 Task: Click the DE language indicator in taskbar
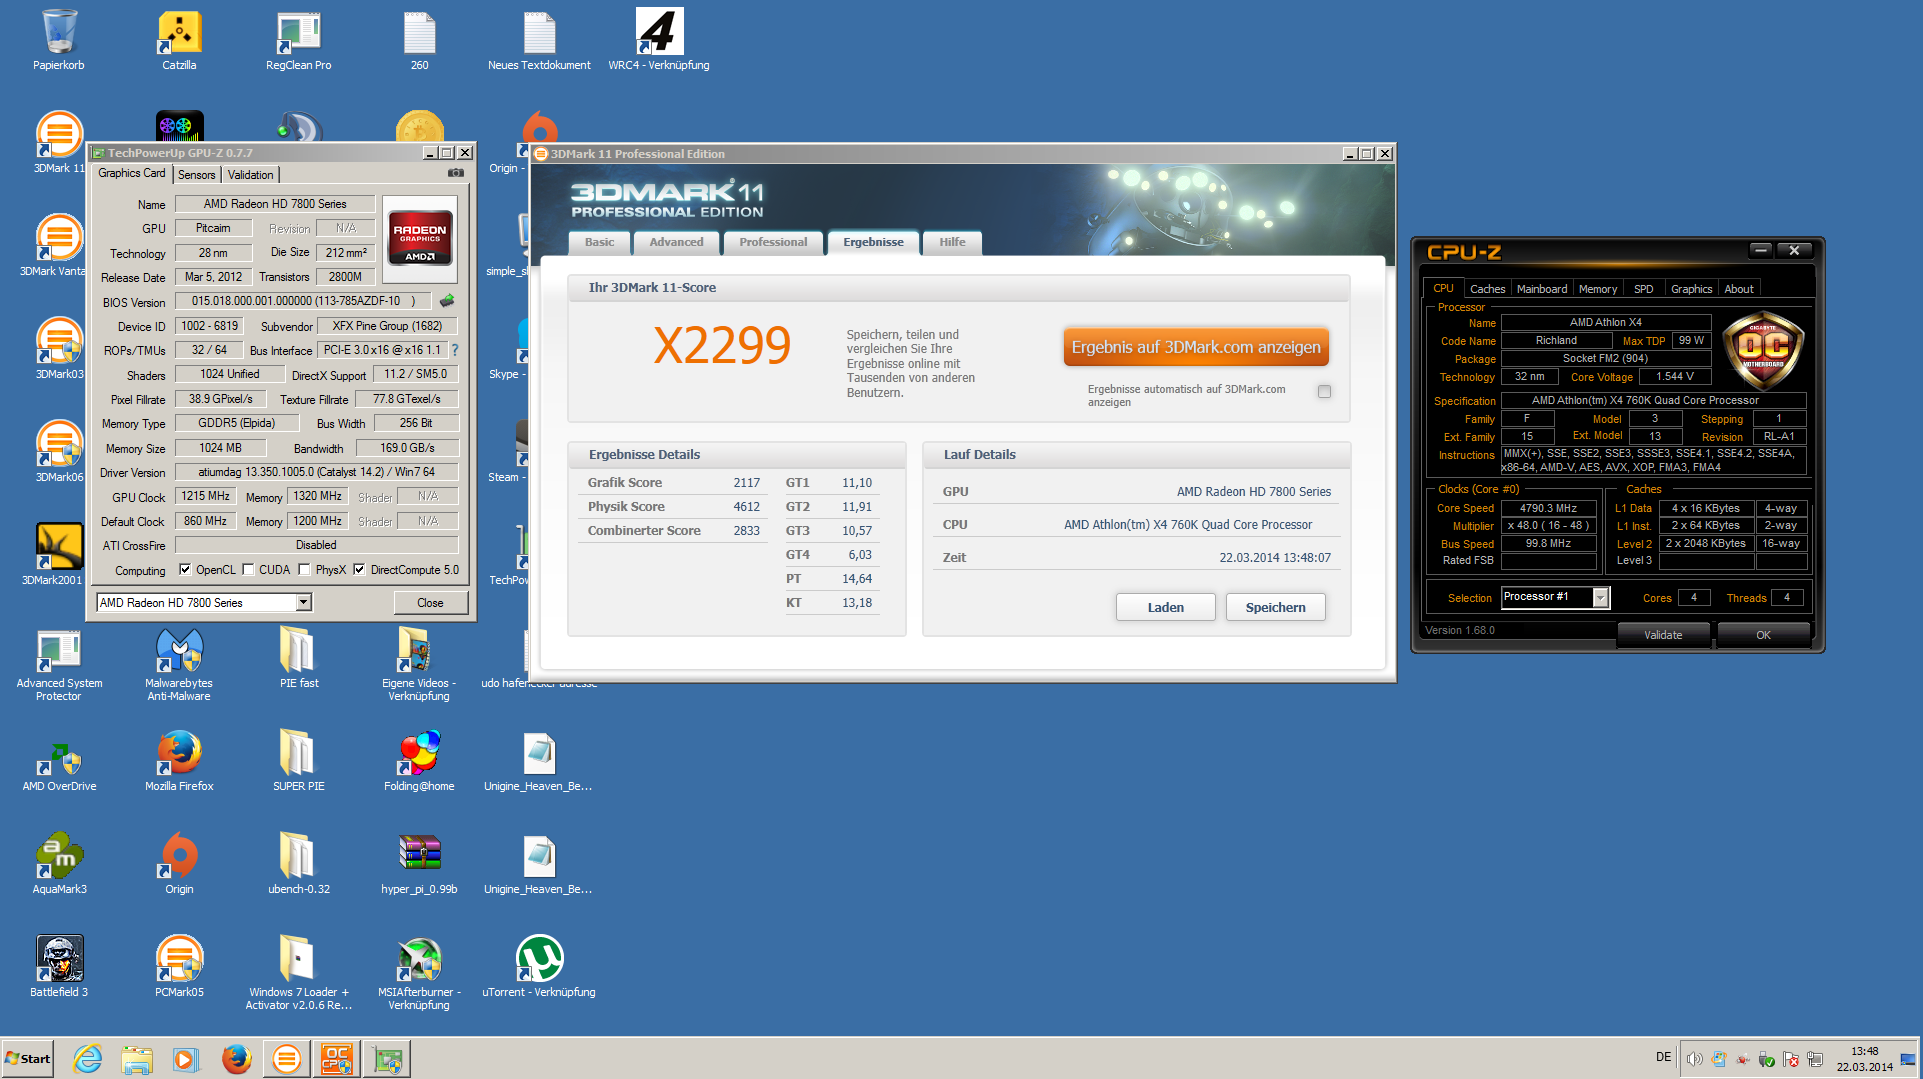[1663, 1056]
